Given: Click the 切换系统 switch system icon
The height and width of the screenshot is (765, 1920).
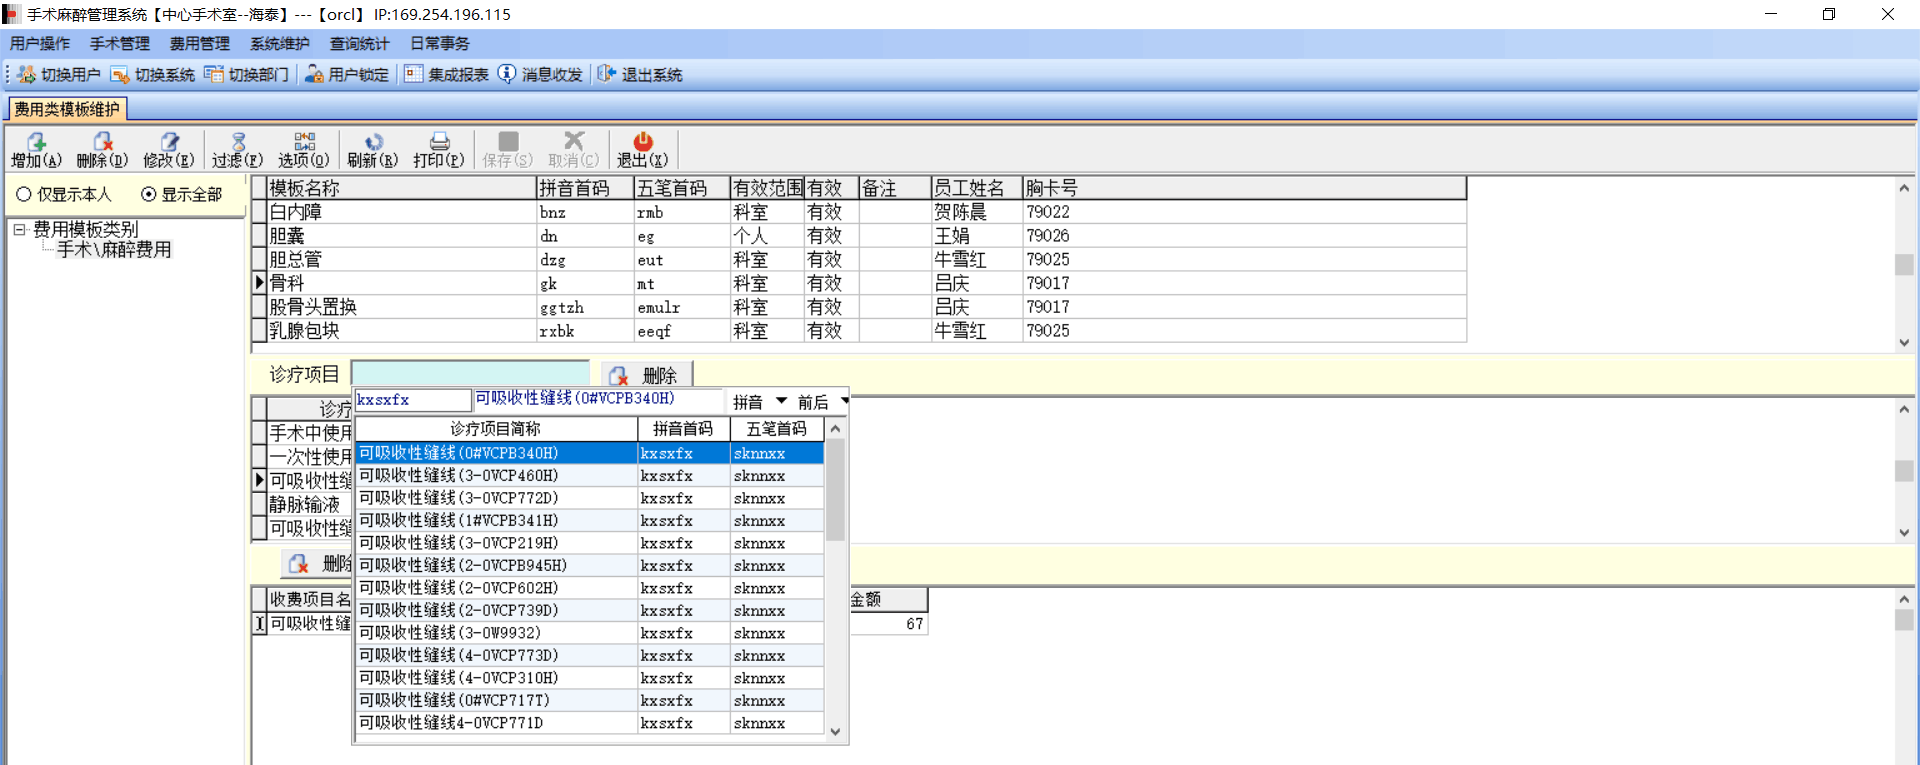Looking at the screenshot, I should click(120, 74).
